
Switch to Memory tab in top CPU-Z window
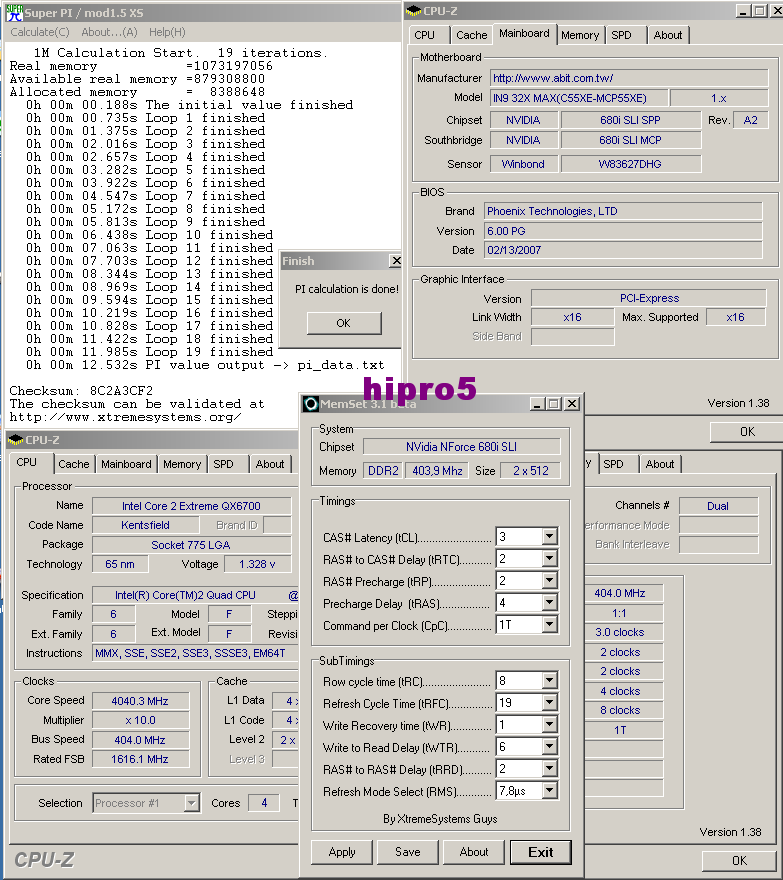click(x=580, y=35)
